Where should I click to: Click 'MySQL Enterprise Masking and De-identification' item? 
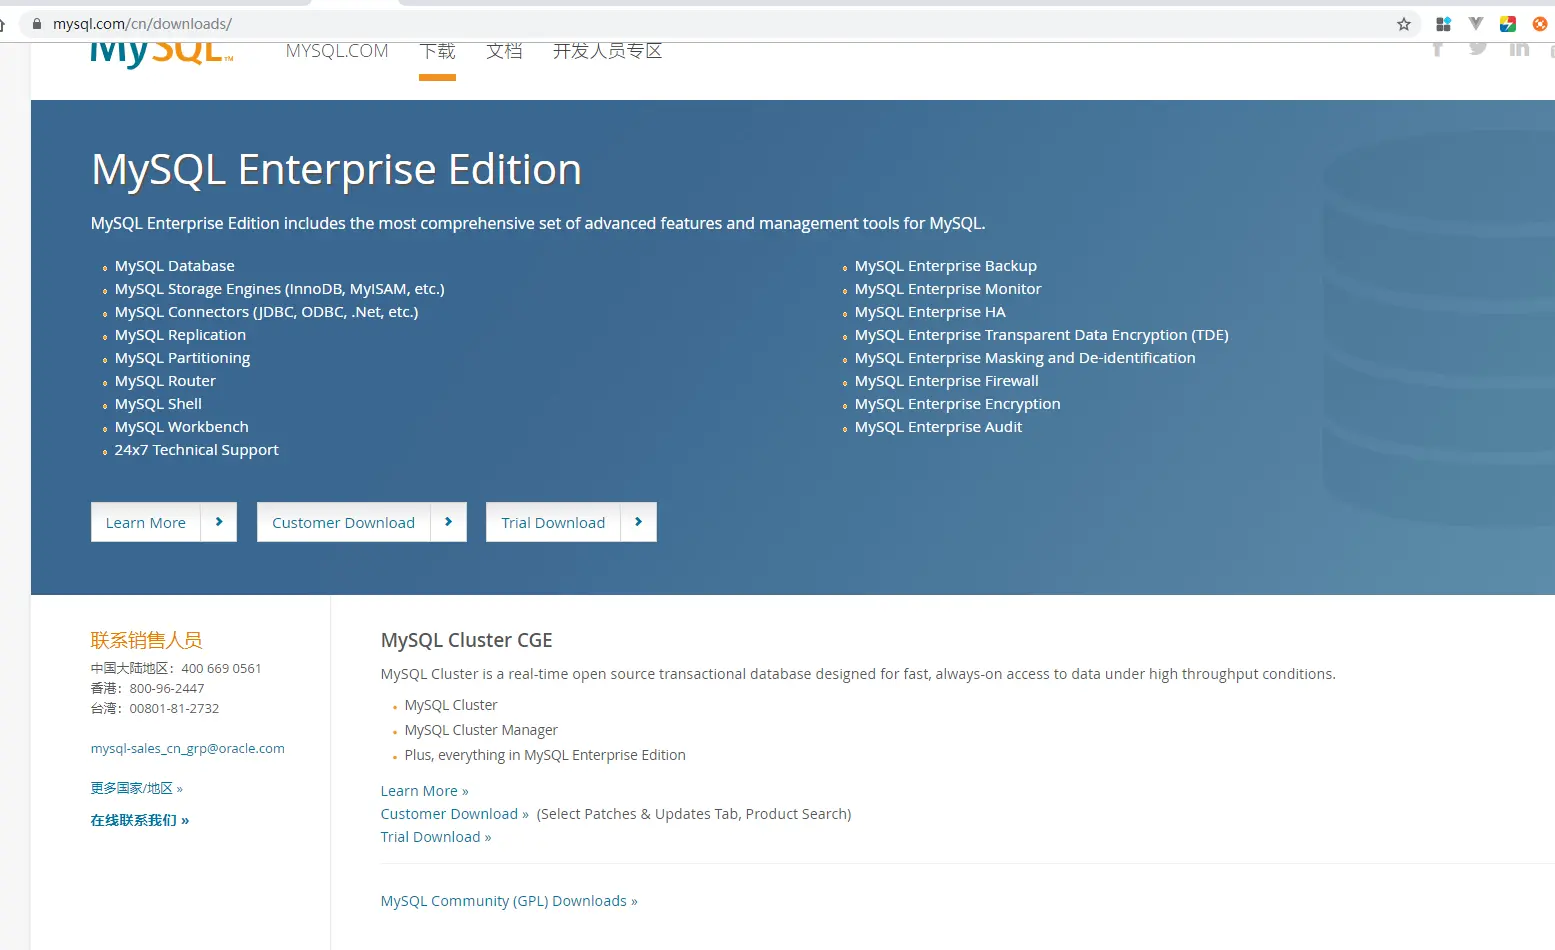click(1025, 358)
